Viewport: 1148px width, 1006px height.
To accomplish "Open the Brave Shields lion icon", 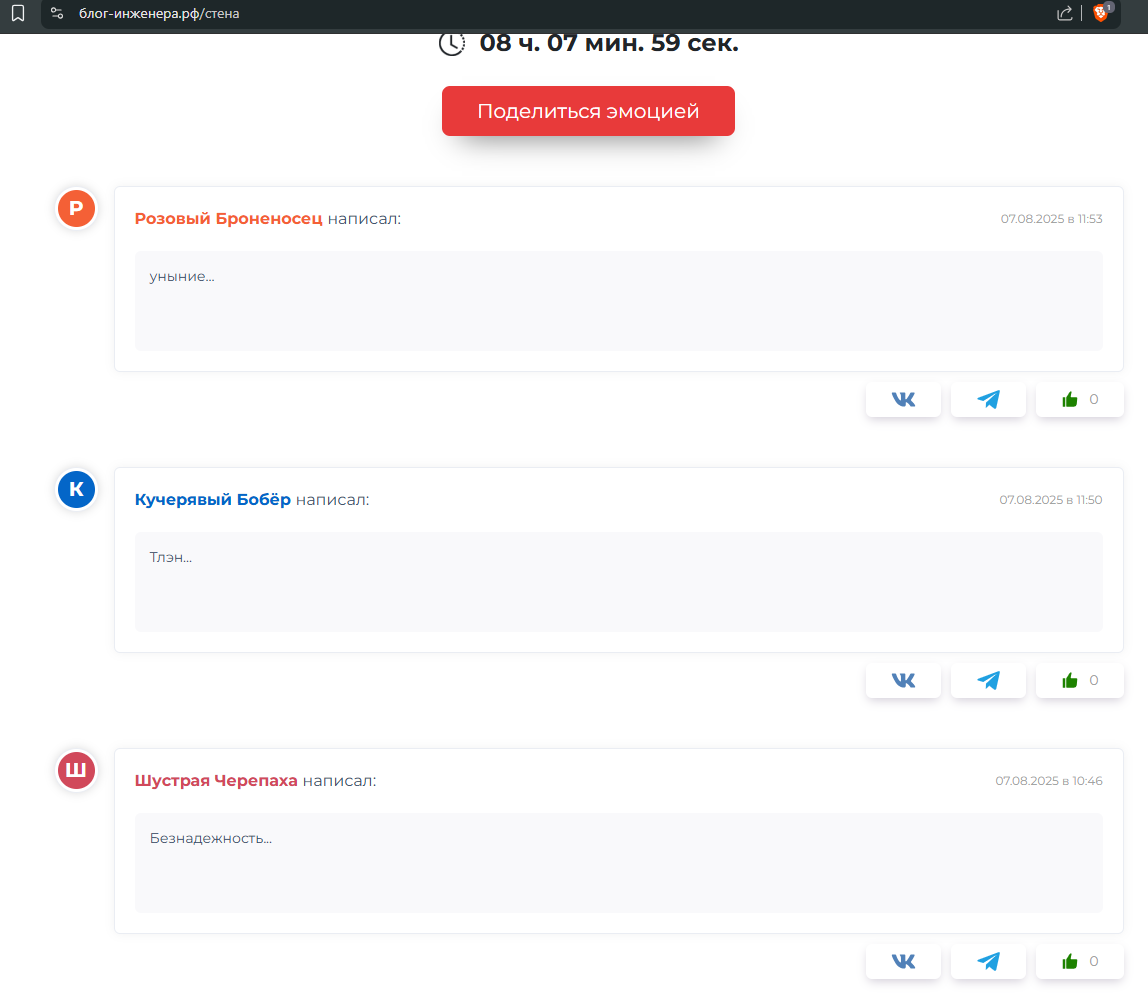I will (1101, 13).
